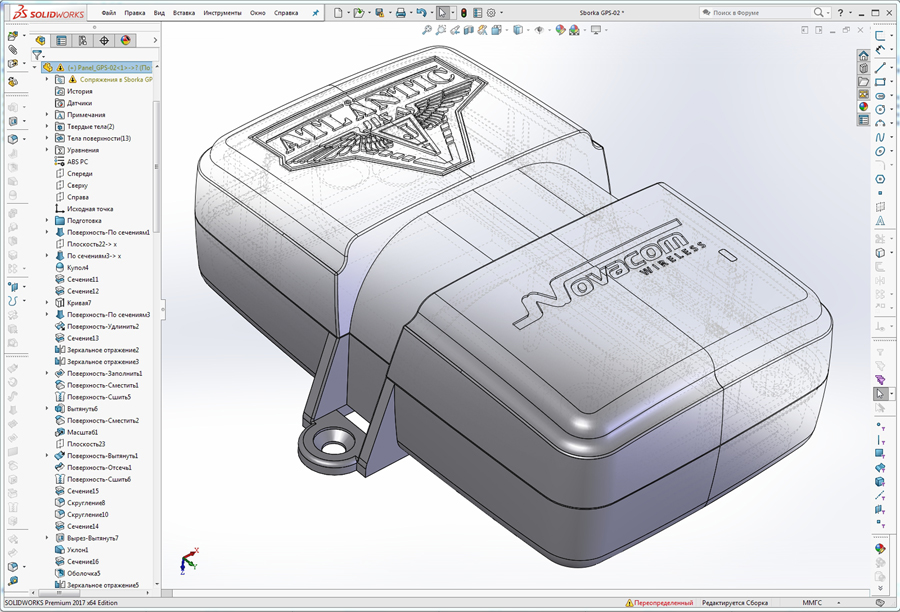
Task: Click the Undo icon
Action: click(x=423, y=13)
